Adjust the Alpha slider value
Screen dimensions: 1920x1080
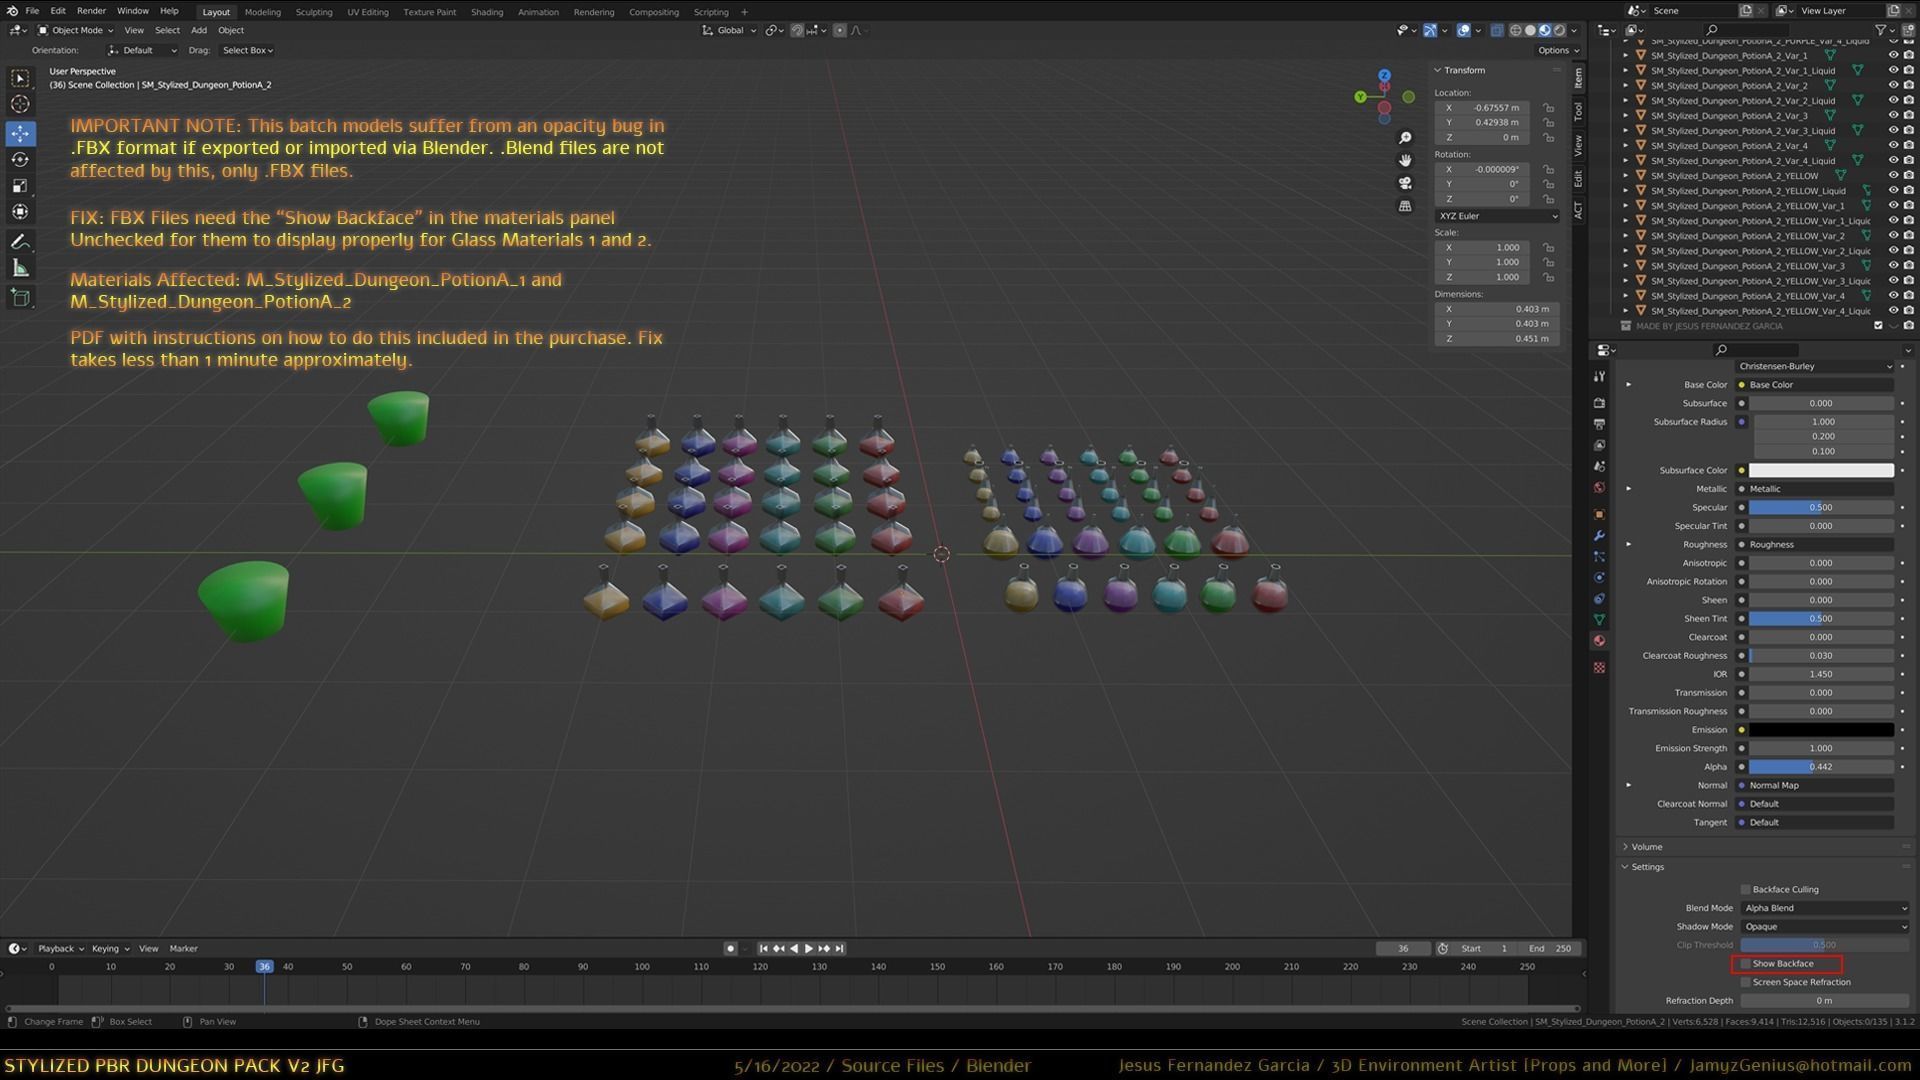click(1820, 767)
